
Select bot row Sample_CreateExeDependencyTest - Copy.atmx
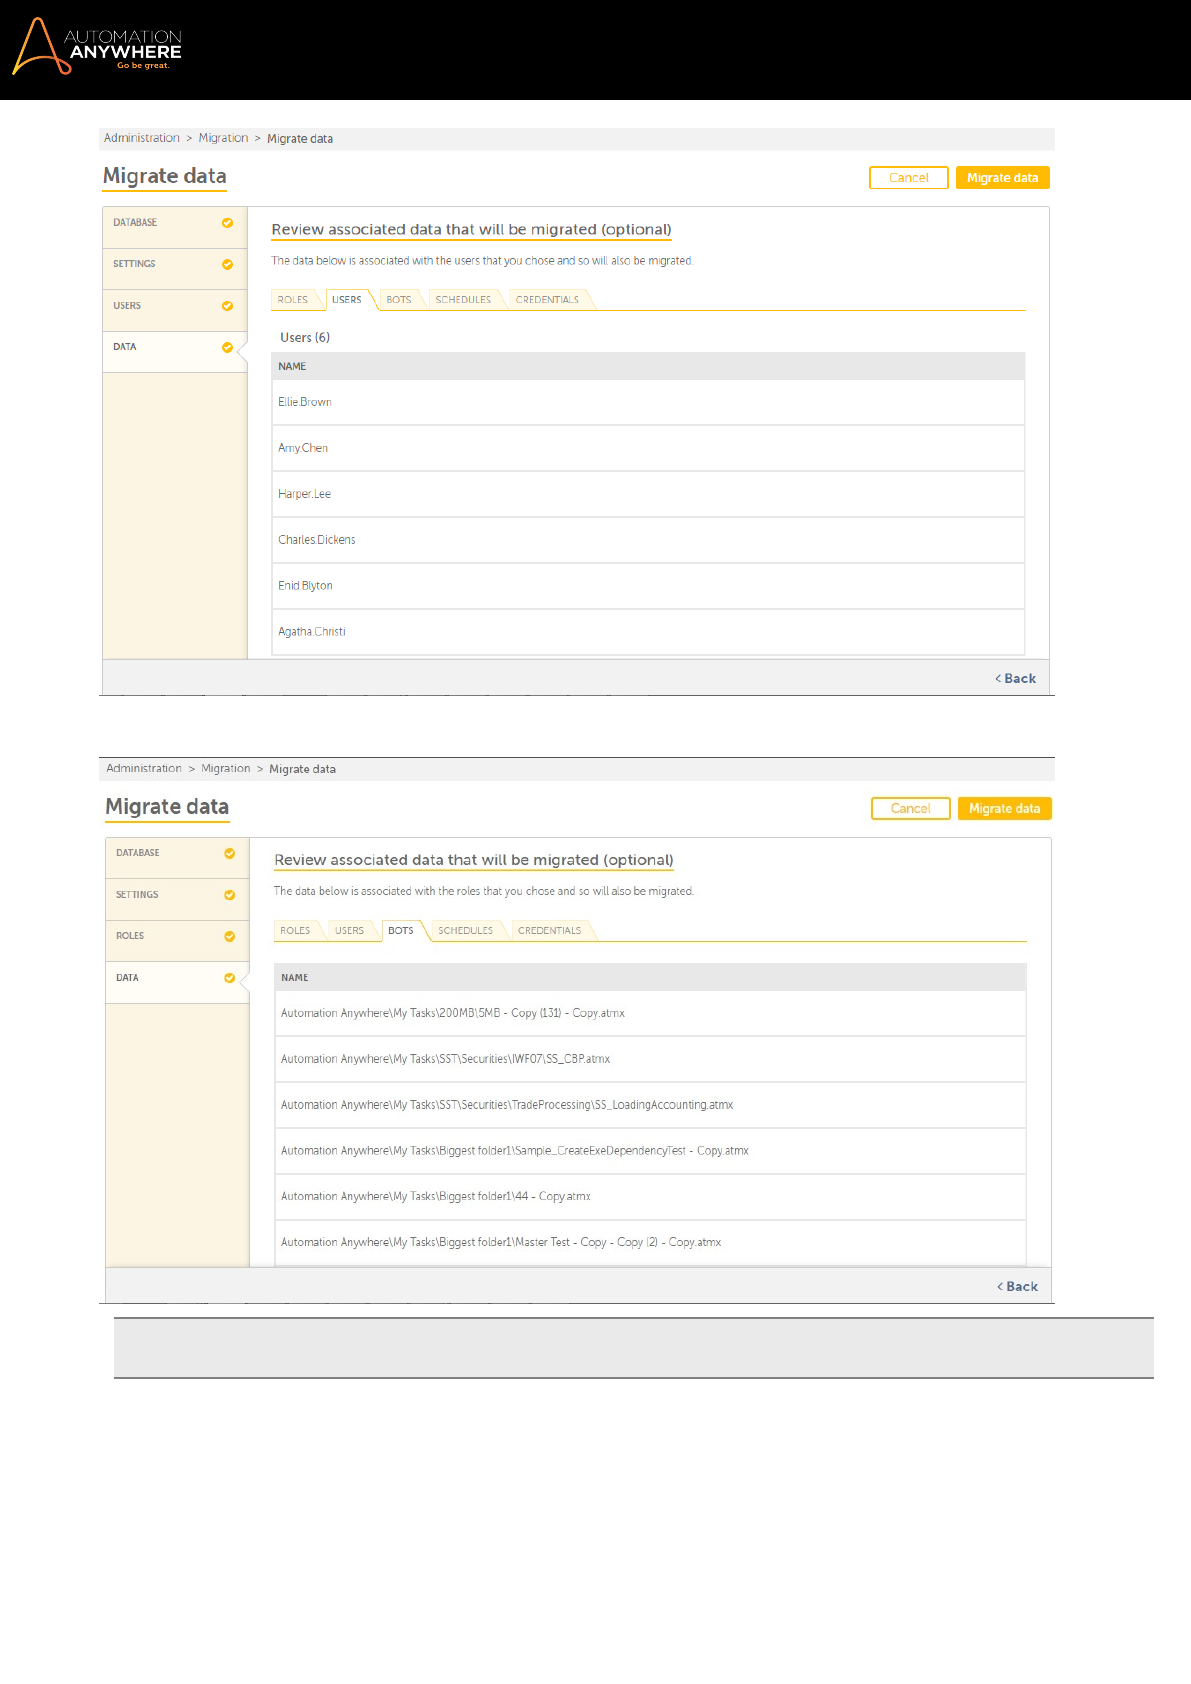tap(650, 1151)
